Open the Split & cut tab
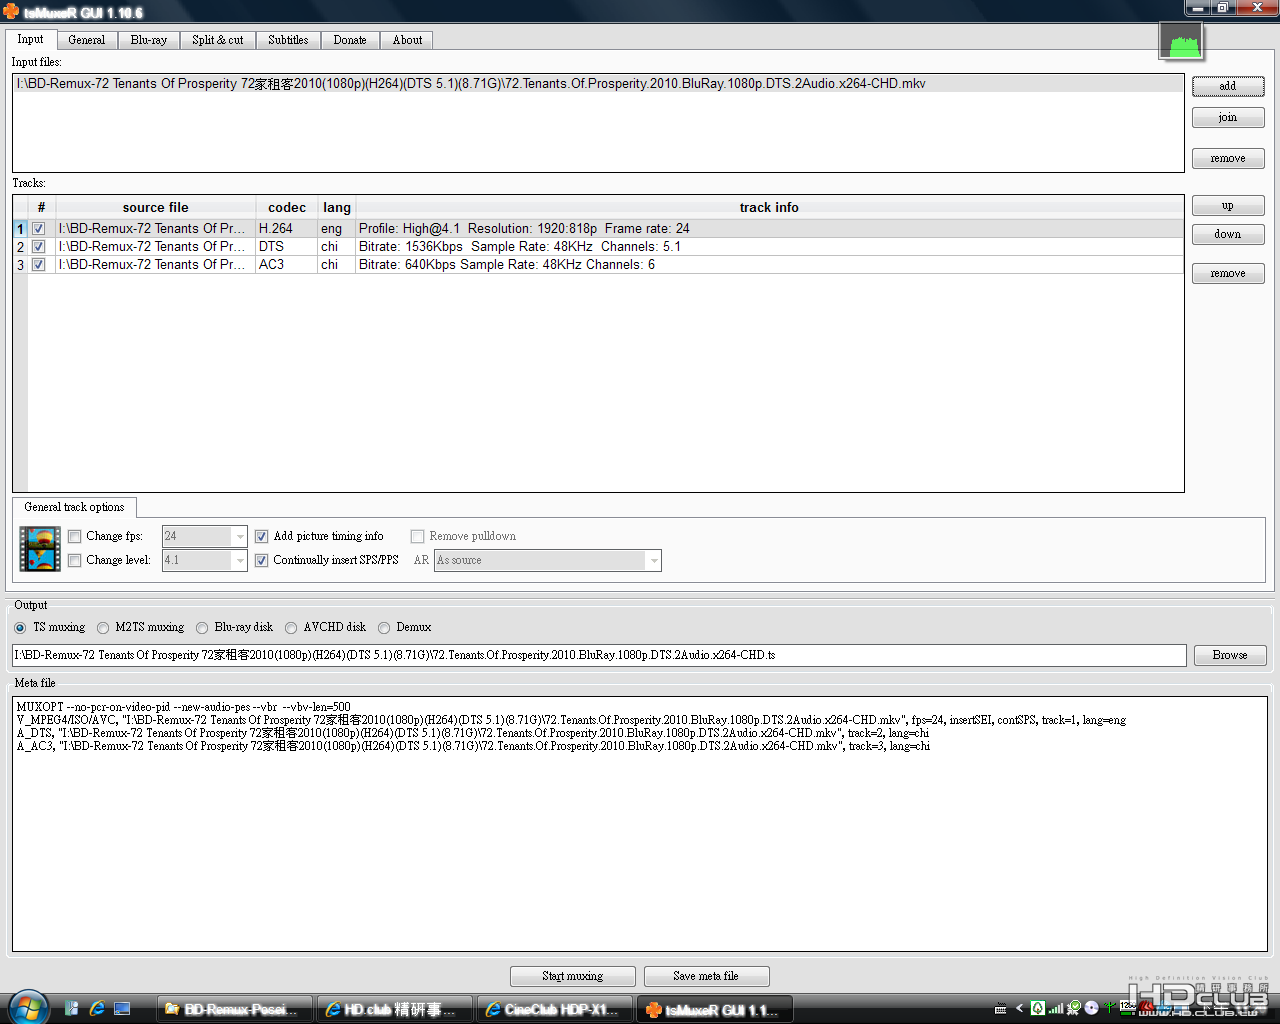 (x=218, y=40)
